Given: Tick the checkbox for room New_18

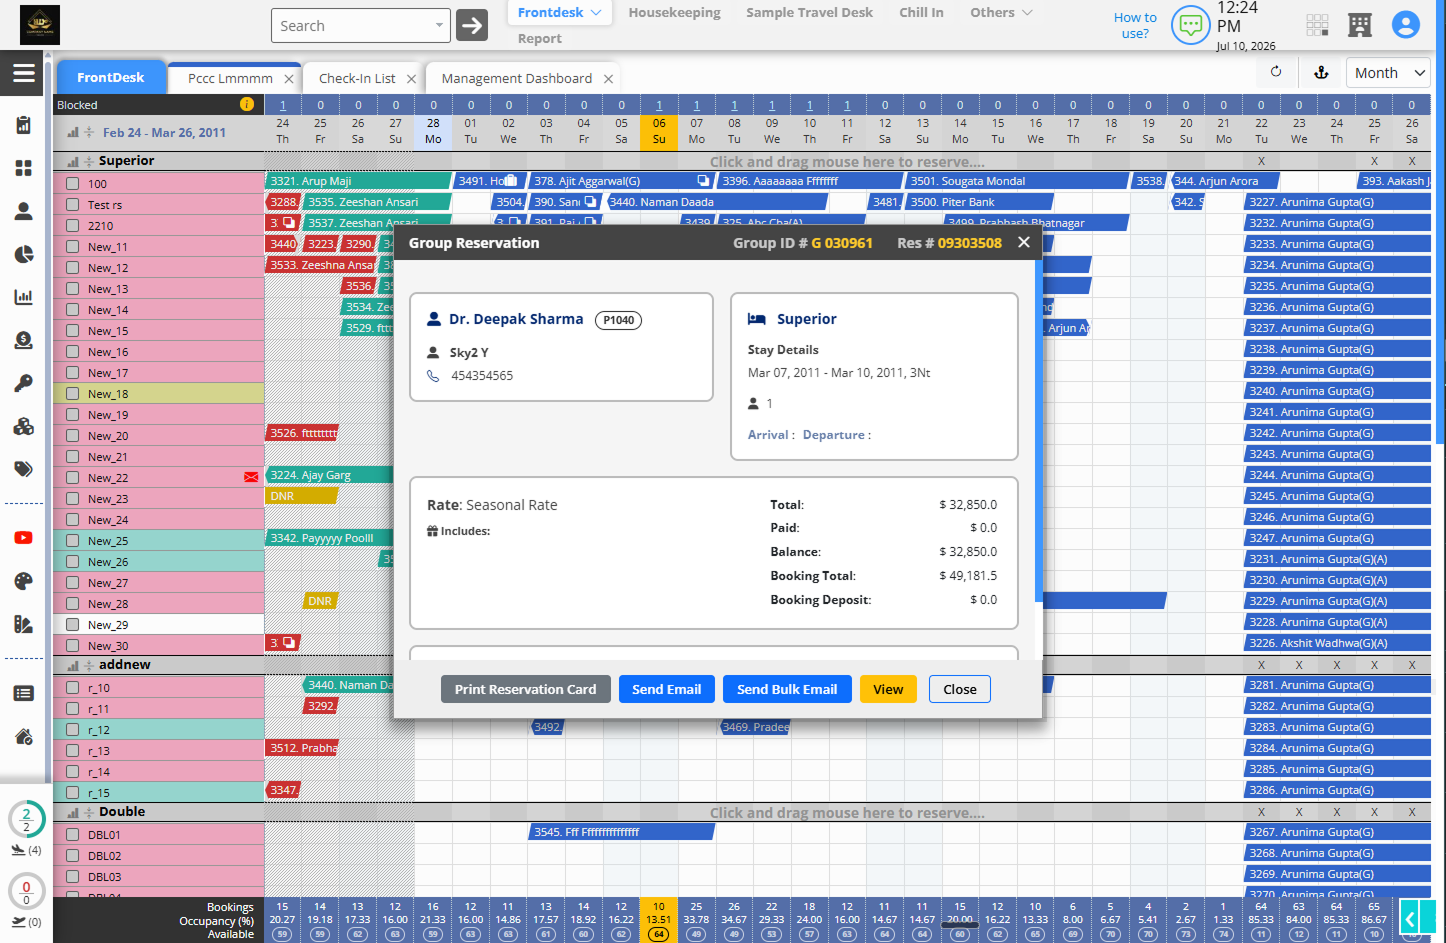Looking at the screenshot, I should click(x=73, y=393).
